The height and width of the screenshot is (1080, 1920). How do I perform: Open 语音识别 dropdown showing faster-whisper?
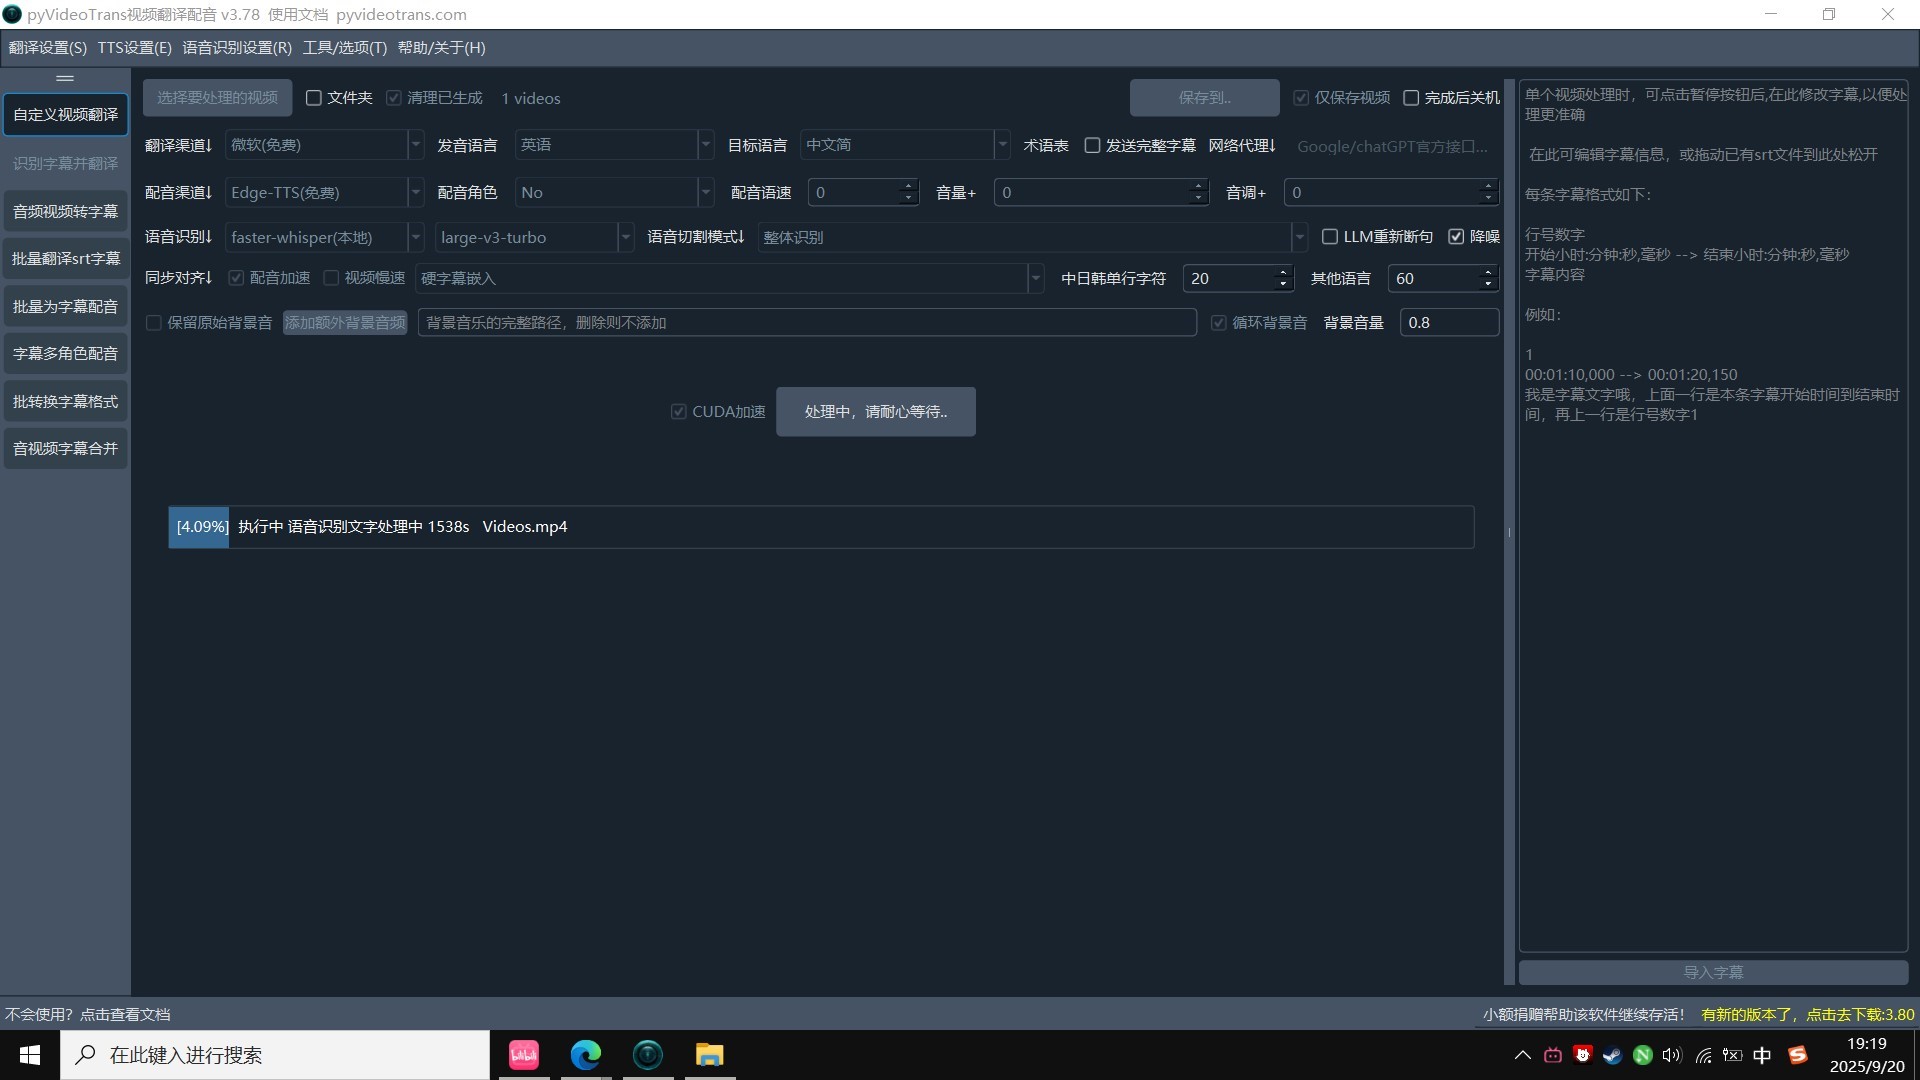coord(324,237)
